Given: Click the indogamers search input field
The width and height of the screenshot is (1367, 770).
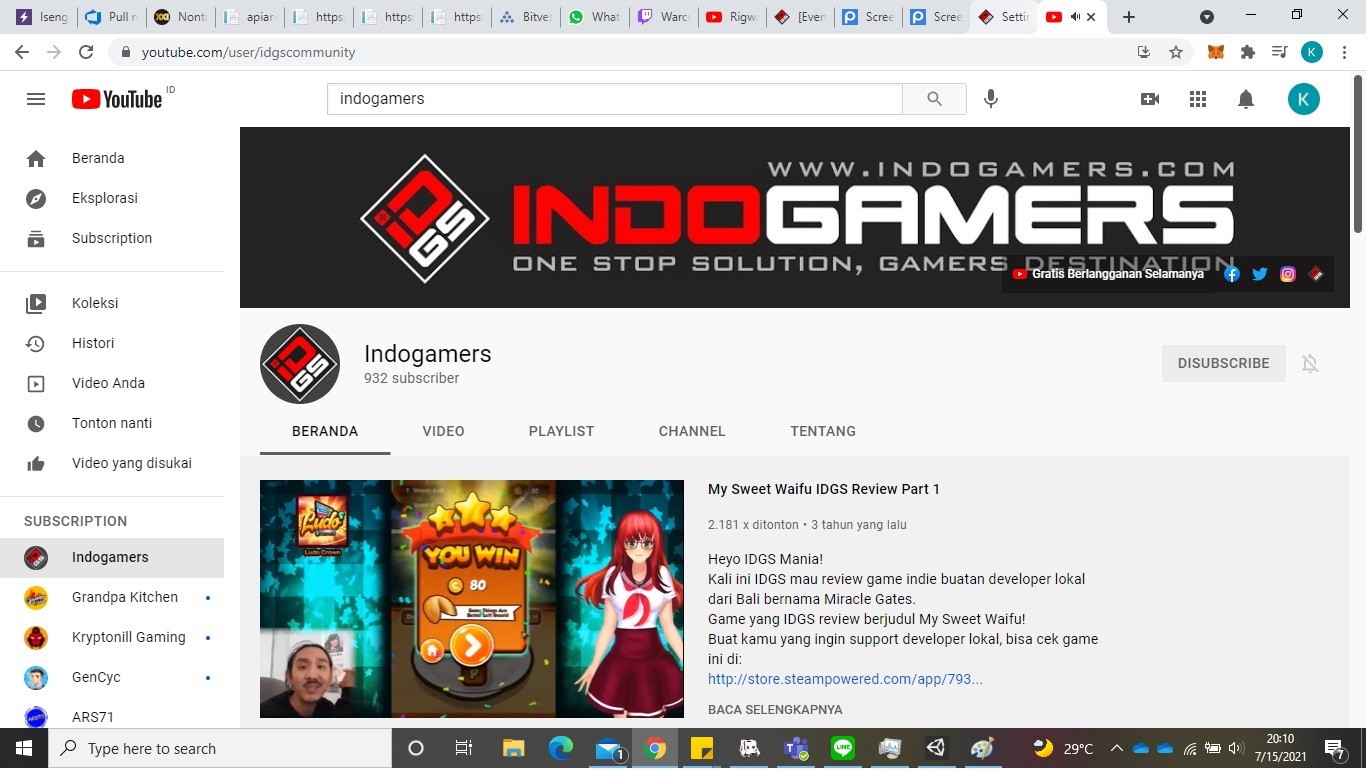Looking at the screenshot, I should click(615, 99).
